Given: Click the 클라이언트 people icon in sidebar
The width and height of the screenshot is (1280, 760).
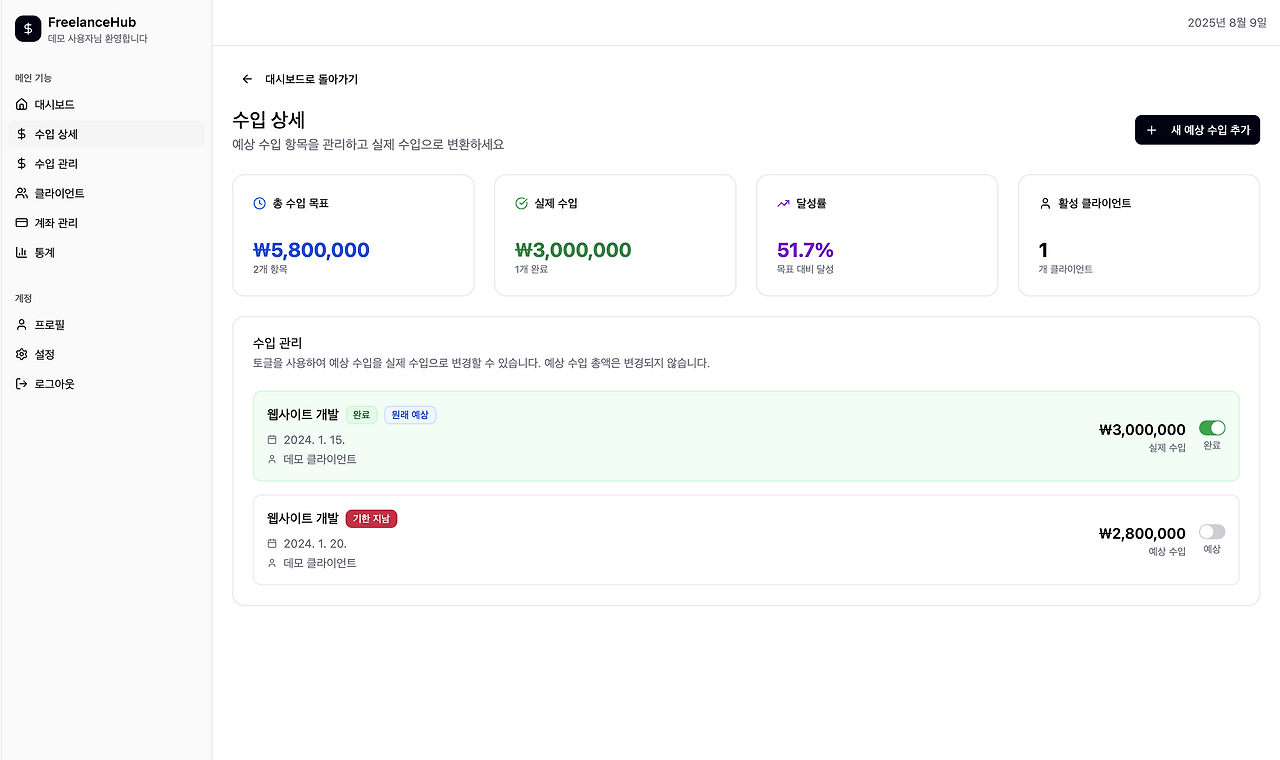Looking at the screenshot, I should tap(22, 193).
